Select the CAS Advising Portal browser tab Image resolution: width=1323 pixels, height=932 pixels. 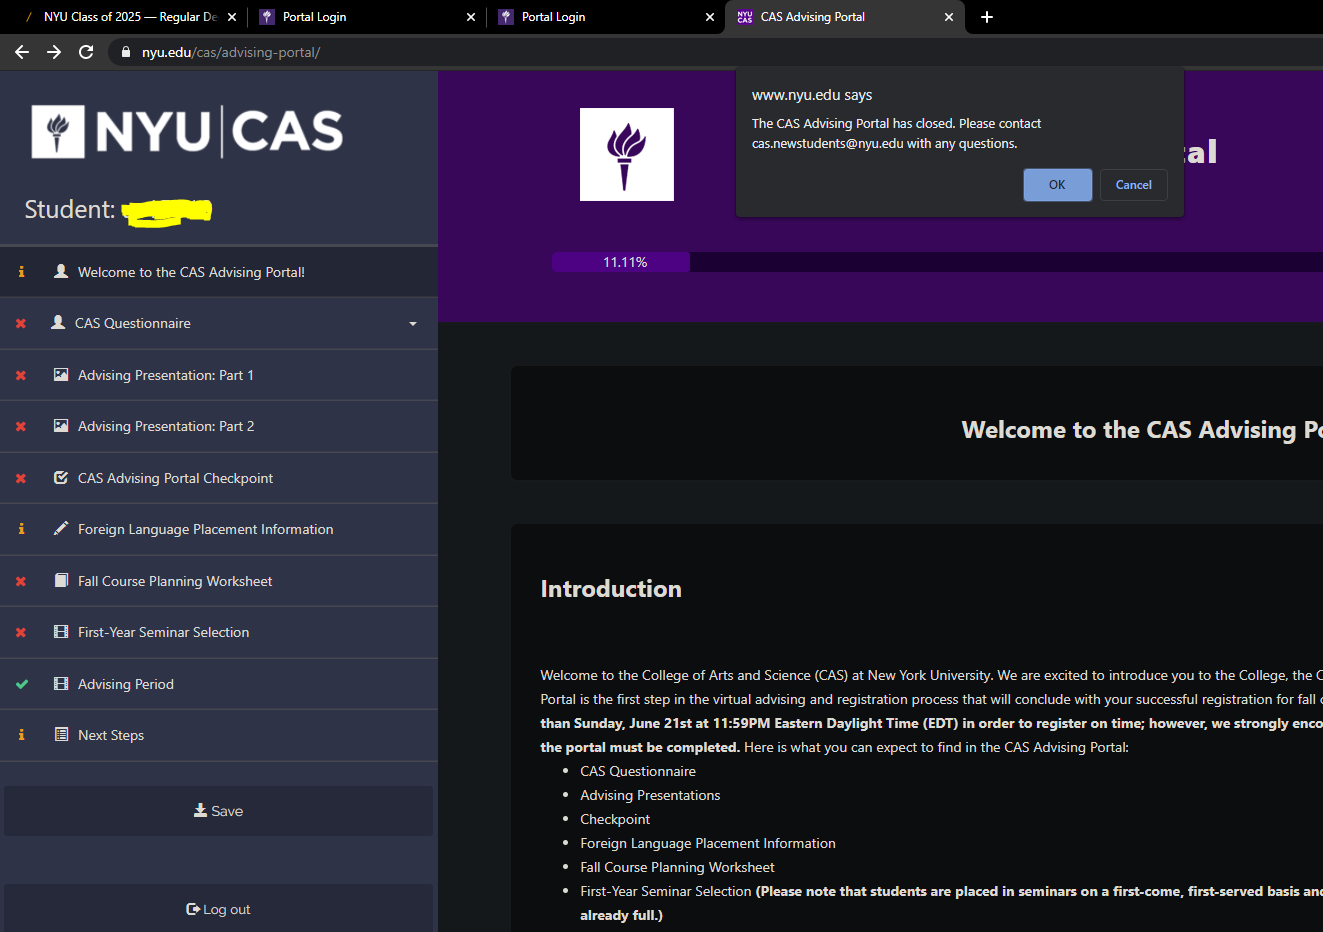(x=845, y=17)
